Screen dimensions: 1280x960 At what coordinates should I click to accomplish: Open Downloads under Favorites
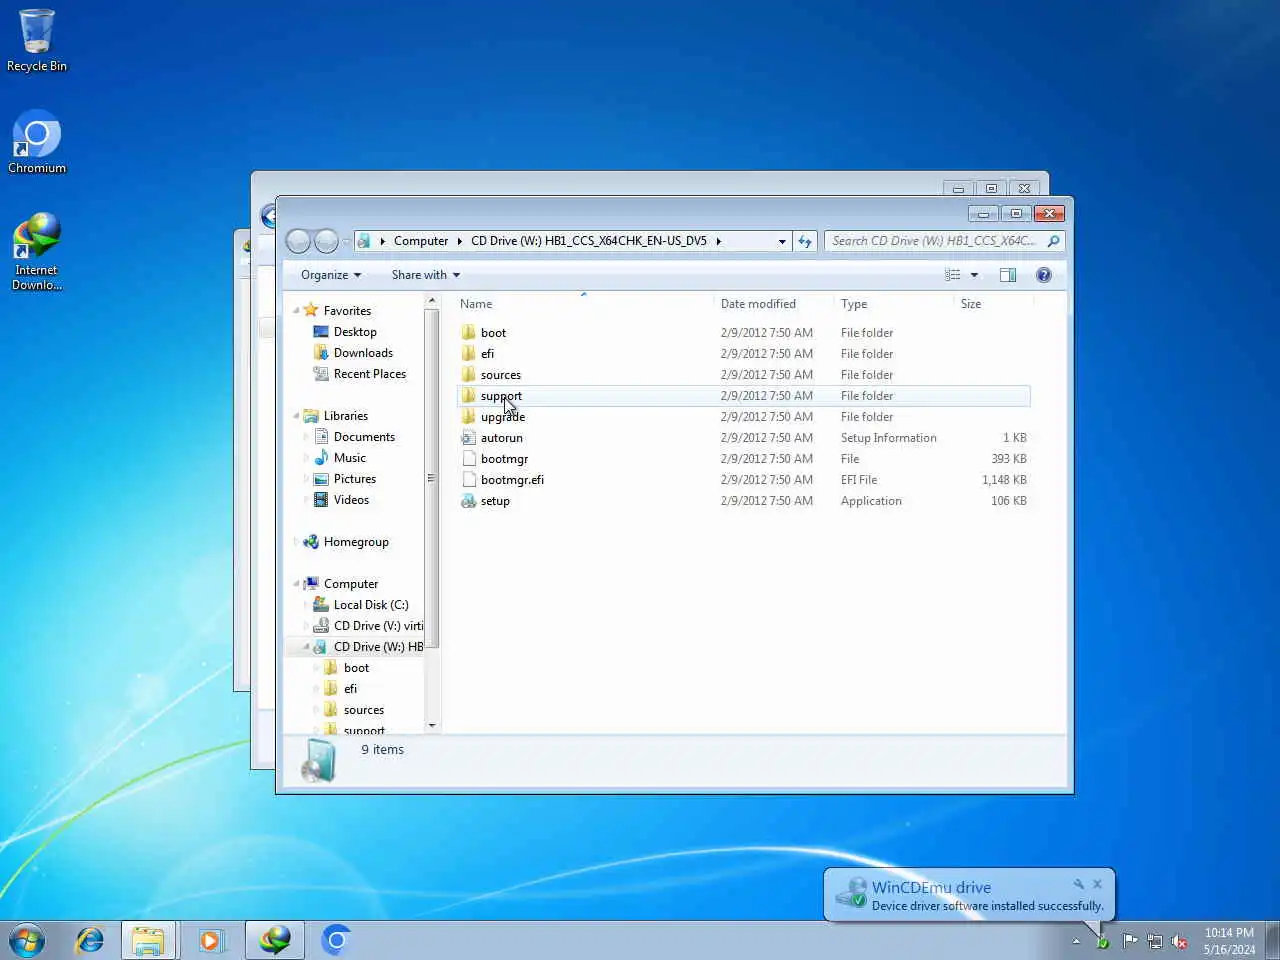coord(363,353)
